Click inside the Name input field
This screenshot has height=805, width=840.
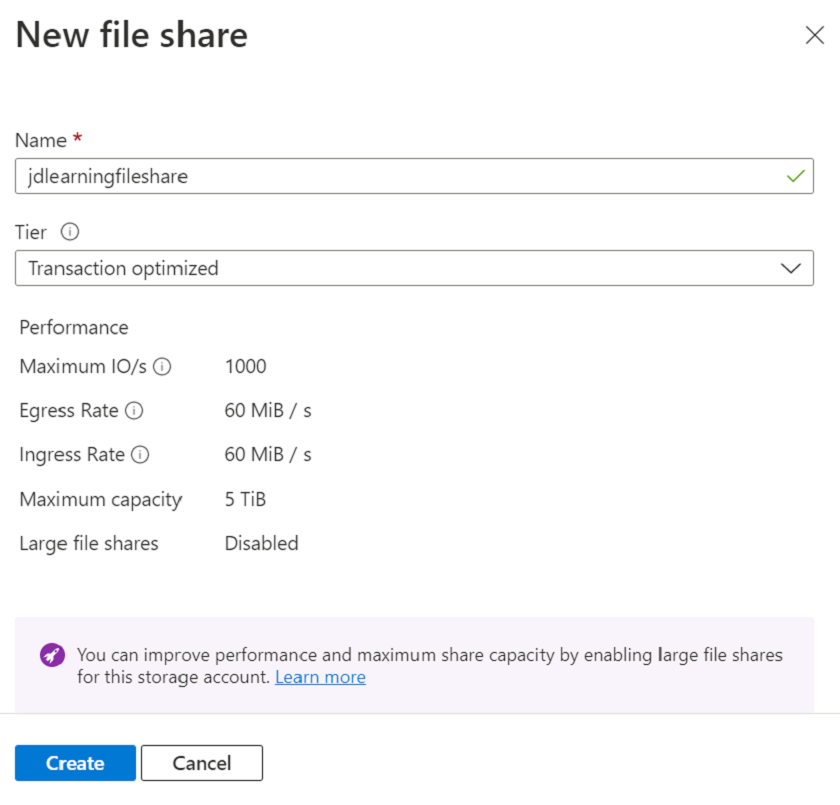[400, 176]
